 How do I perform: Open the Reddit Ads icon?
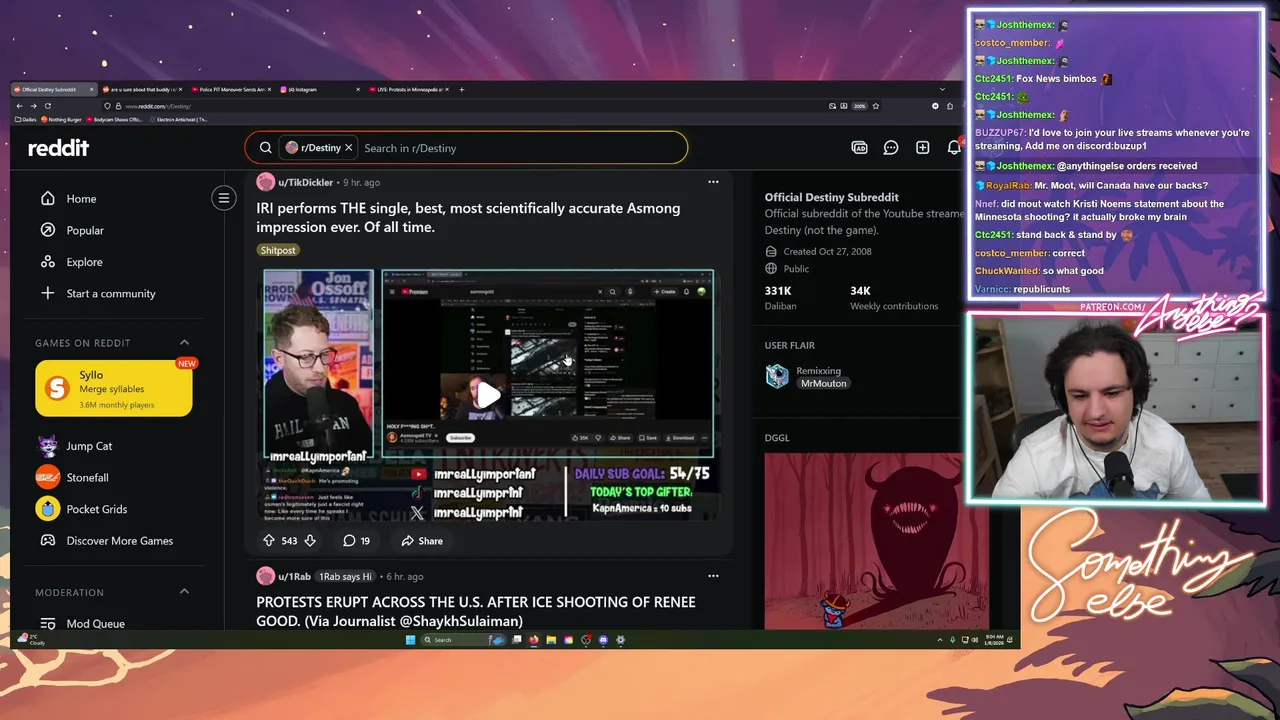[x=859, y=148]
